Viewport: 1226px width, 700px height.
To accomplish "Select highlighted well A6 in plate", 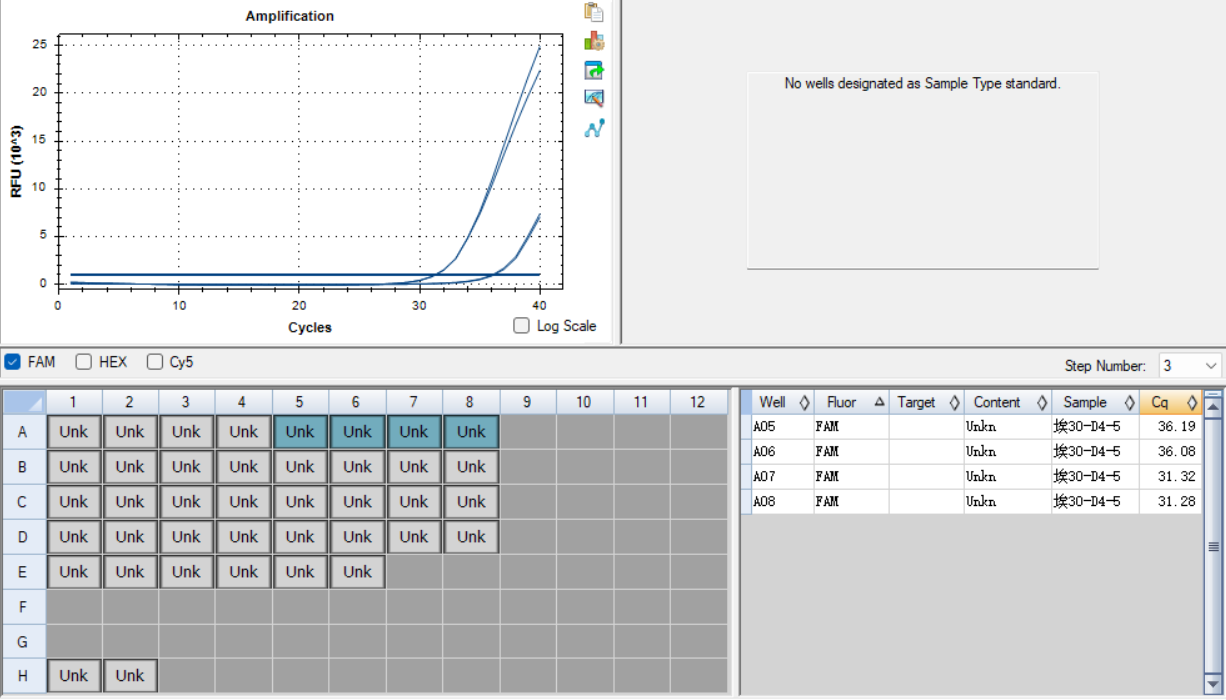I will pos(357,432).
